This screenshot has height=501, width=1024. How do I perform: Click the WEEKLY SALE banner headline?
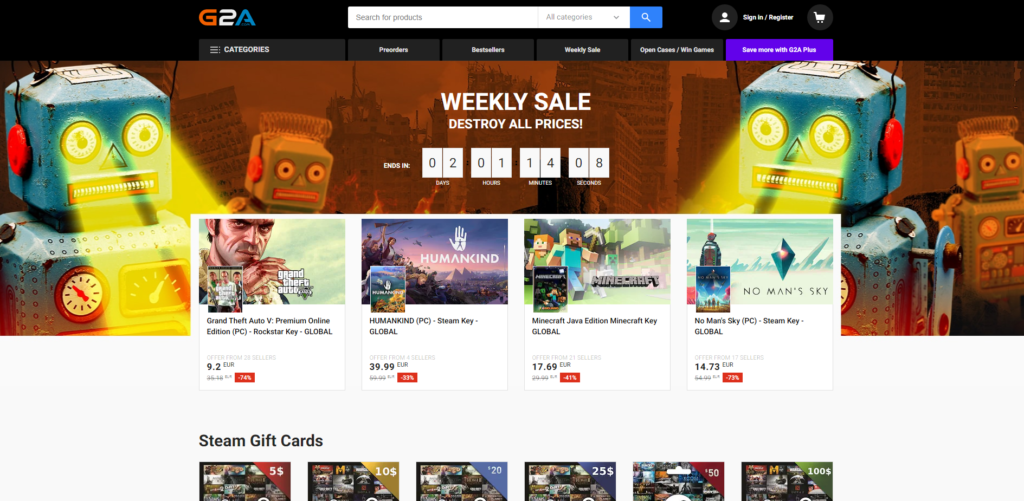515,102
